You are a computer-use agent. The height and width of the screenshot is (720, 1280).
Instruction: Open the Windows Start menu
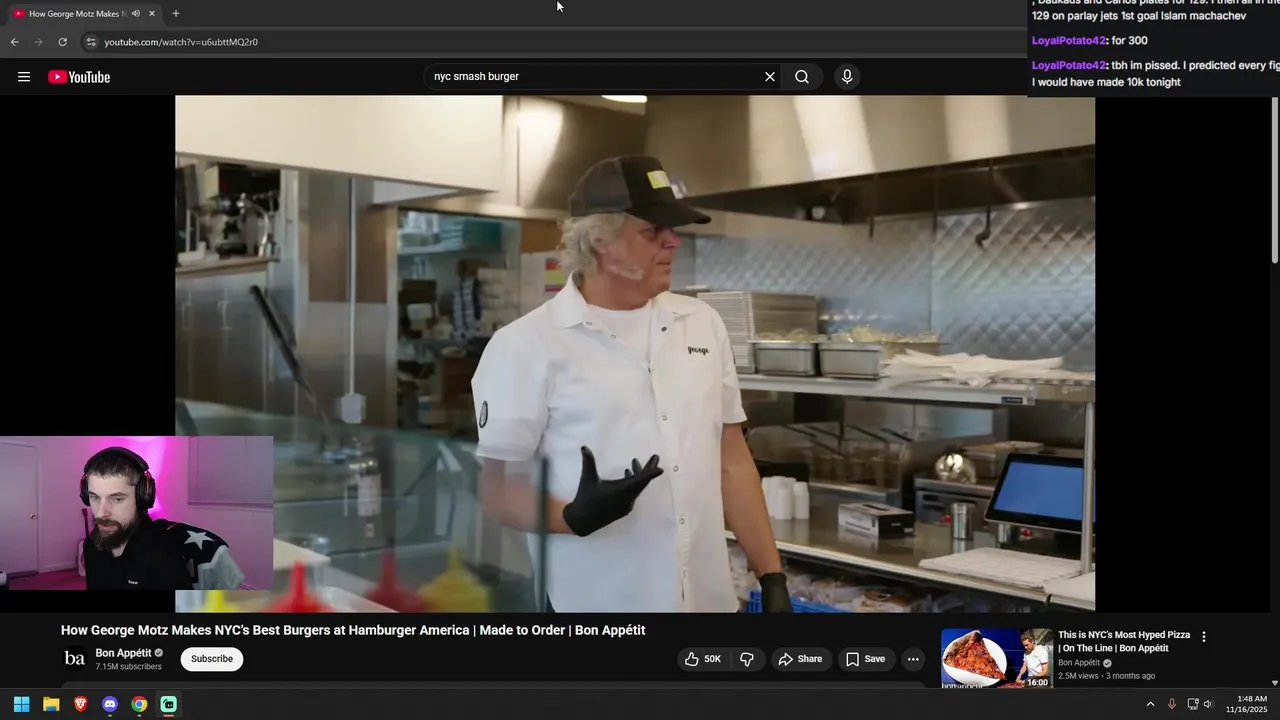tap(21, 704)
